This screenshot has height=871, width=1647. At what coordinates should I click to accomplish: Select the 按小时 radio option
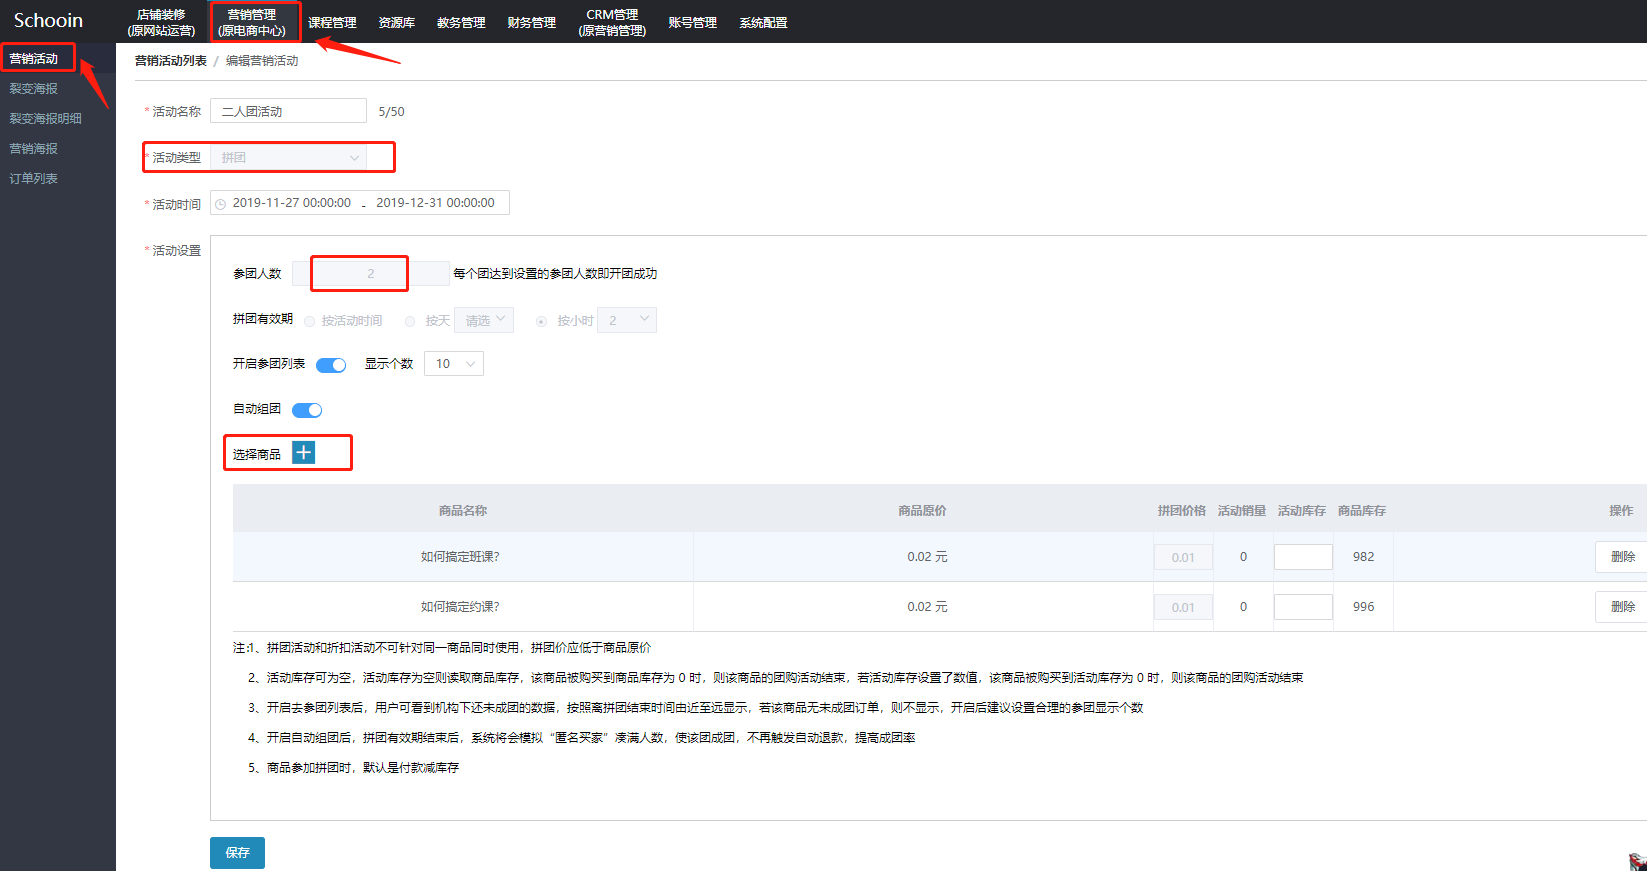point(542,321)
